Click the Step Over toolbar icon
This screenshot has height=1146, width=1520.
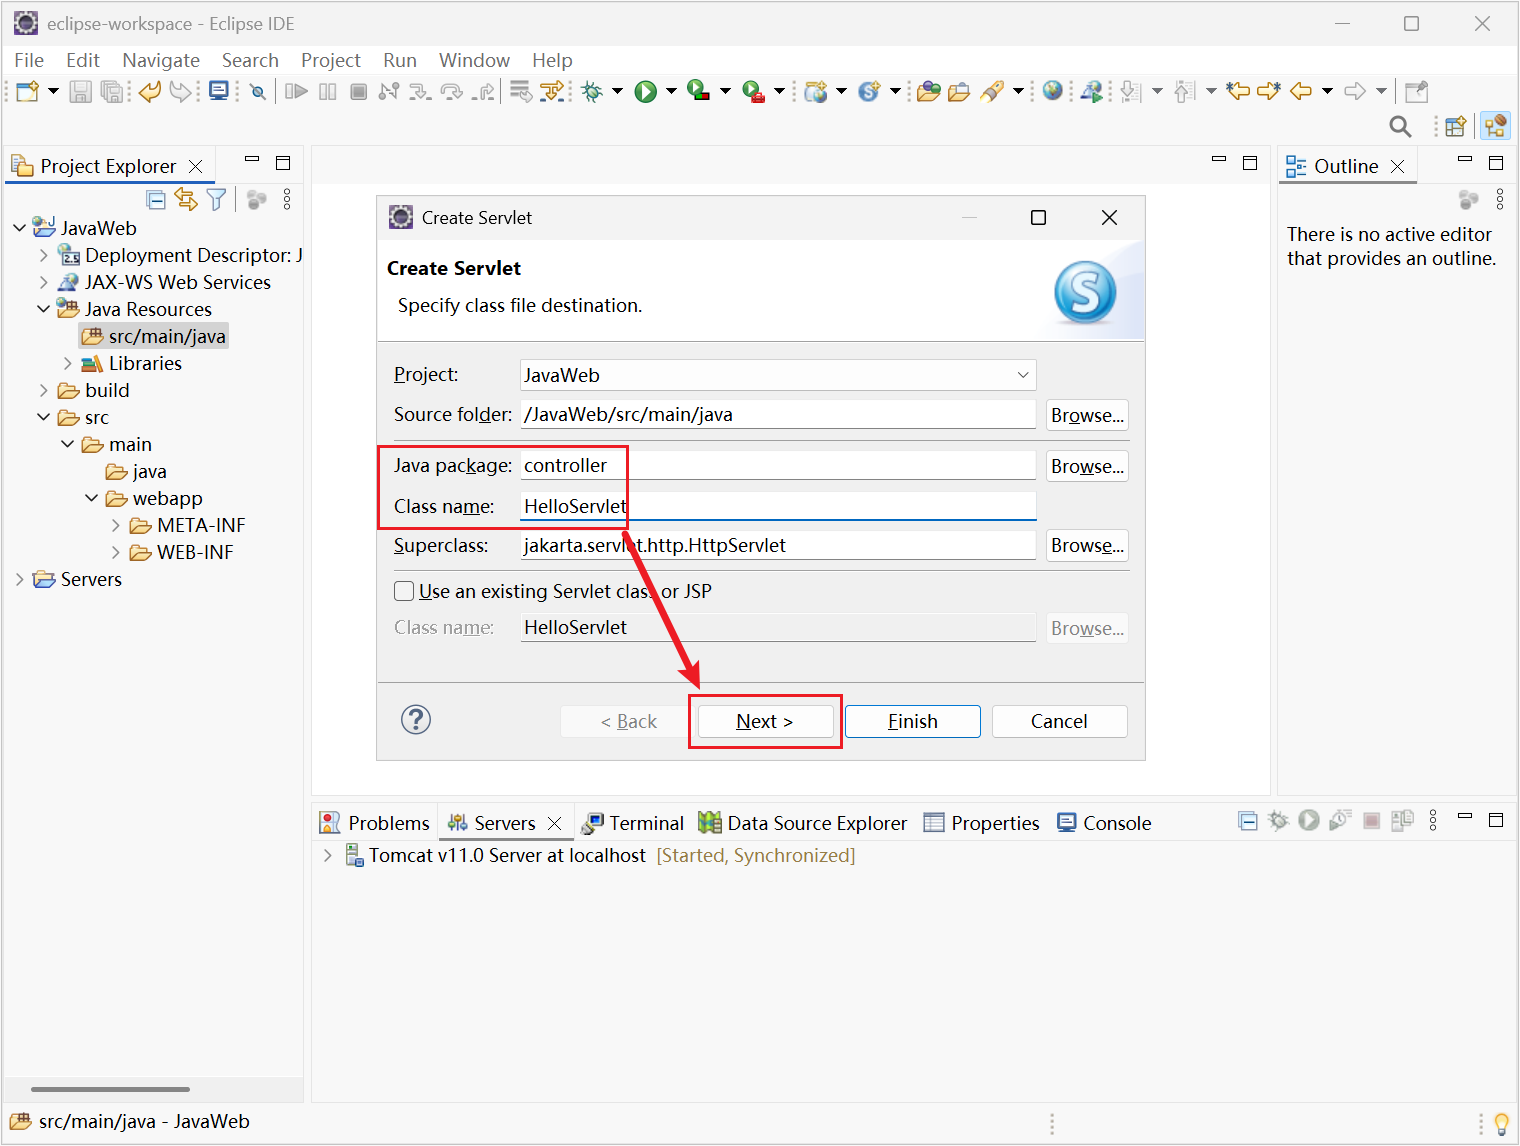452,92
